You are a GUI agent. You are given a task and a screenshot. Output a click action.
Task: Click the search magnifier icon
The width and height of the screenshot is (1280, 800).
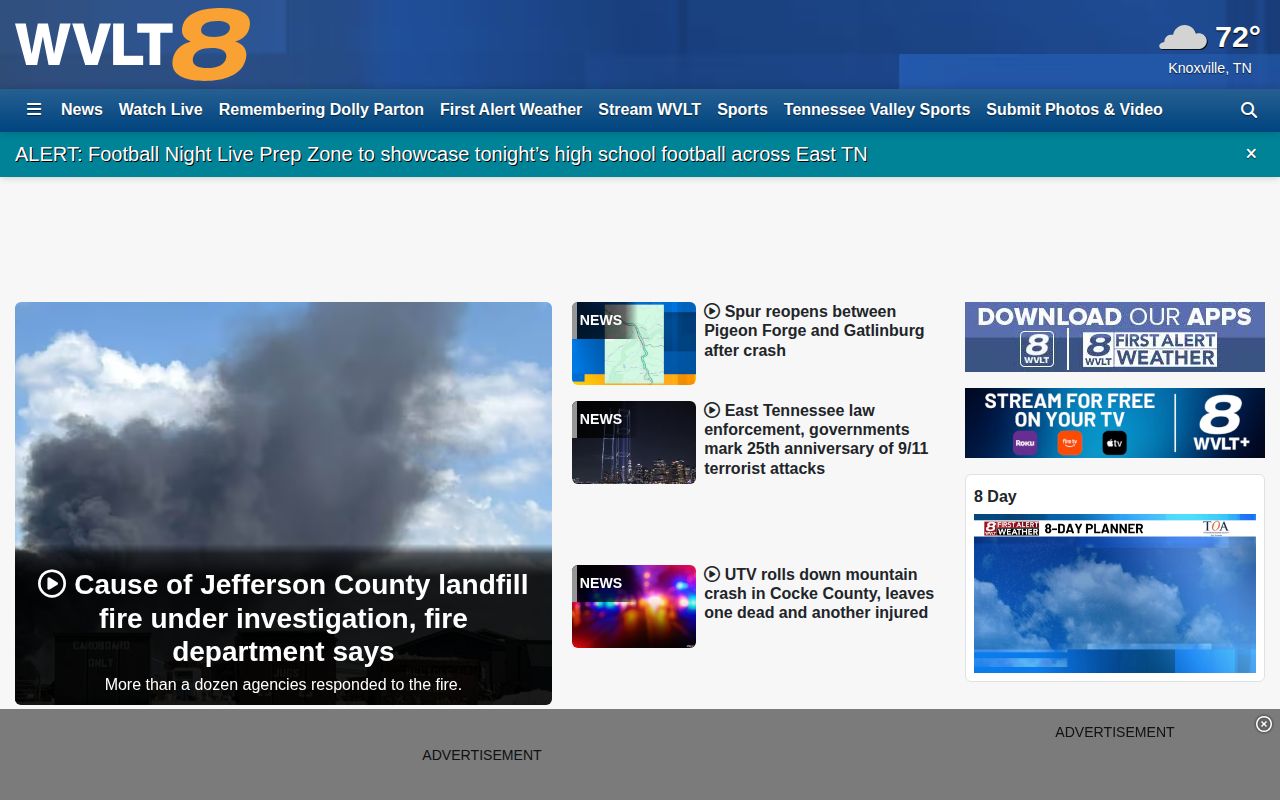[x=1249, y=110]
